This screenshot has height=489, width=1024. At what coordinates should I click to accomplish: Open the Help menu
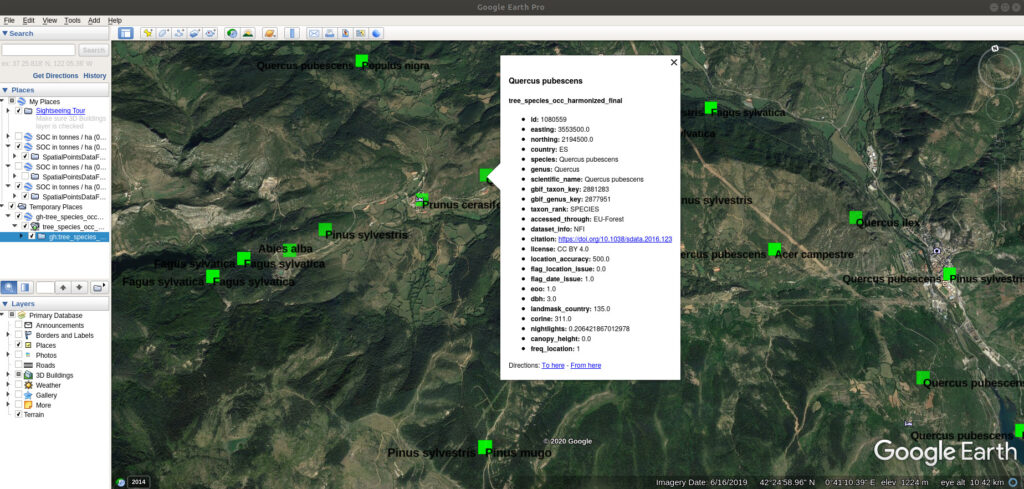[x=115, y=20]
